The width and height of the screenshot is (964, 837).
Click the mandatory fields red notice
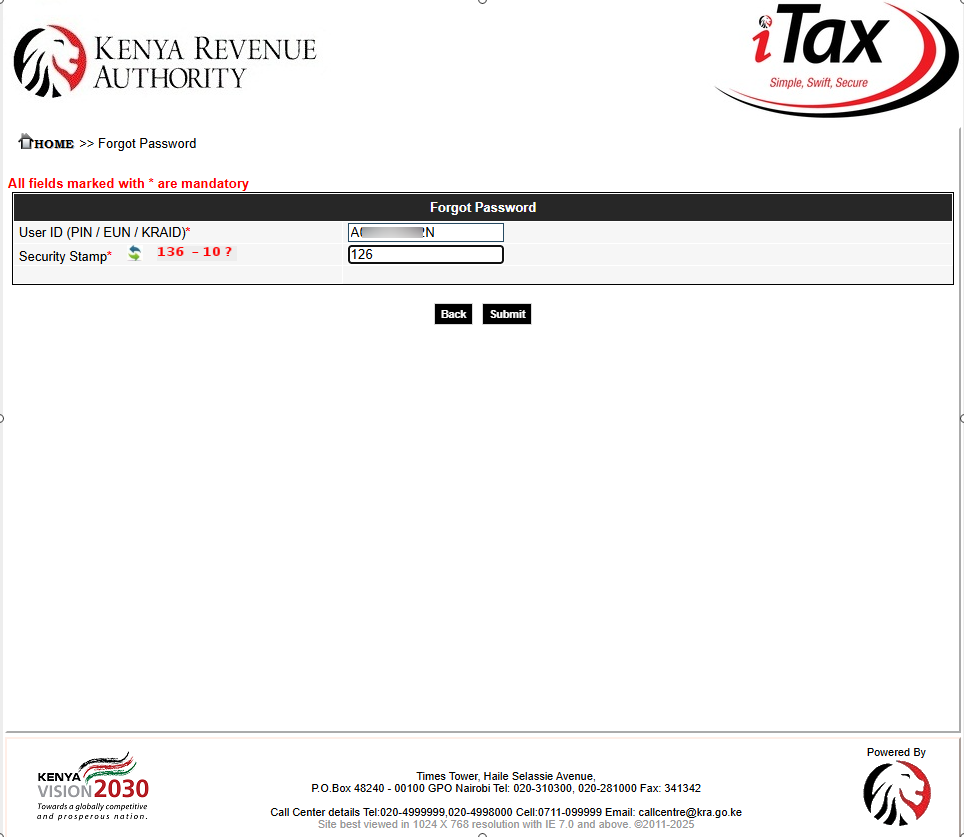[x=128, y=184]
